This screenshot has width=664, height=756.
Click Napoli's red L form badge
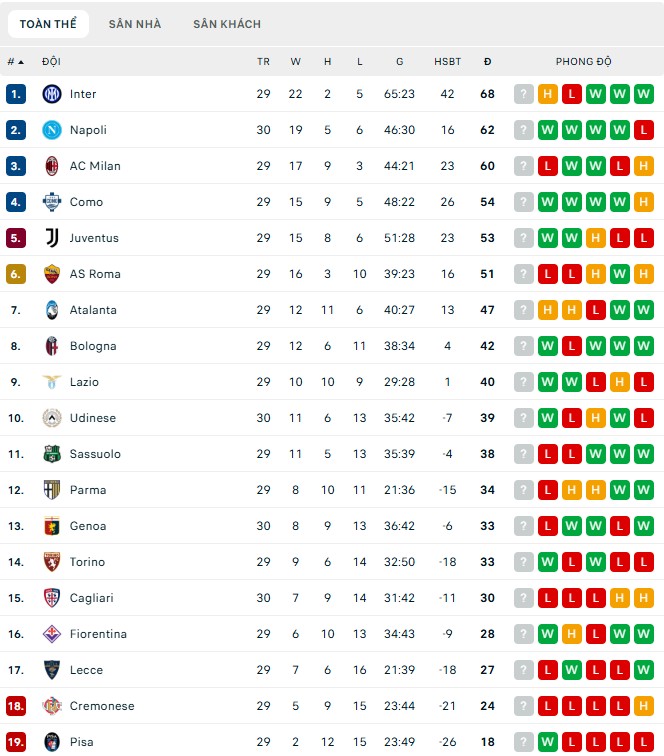pyautogui.click(x=643, y=130)
